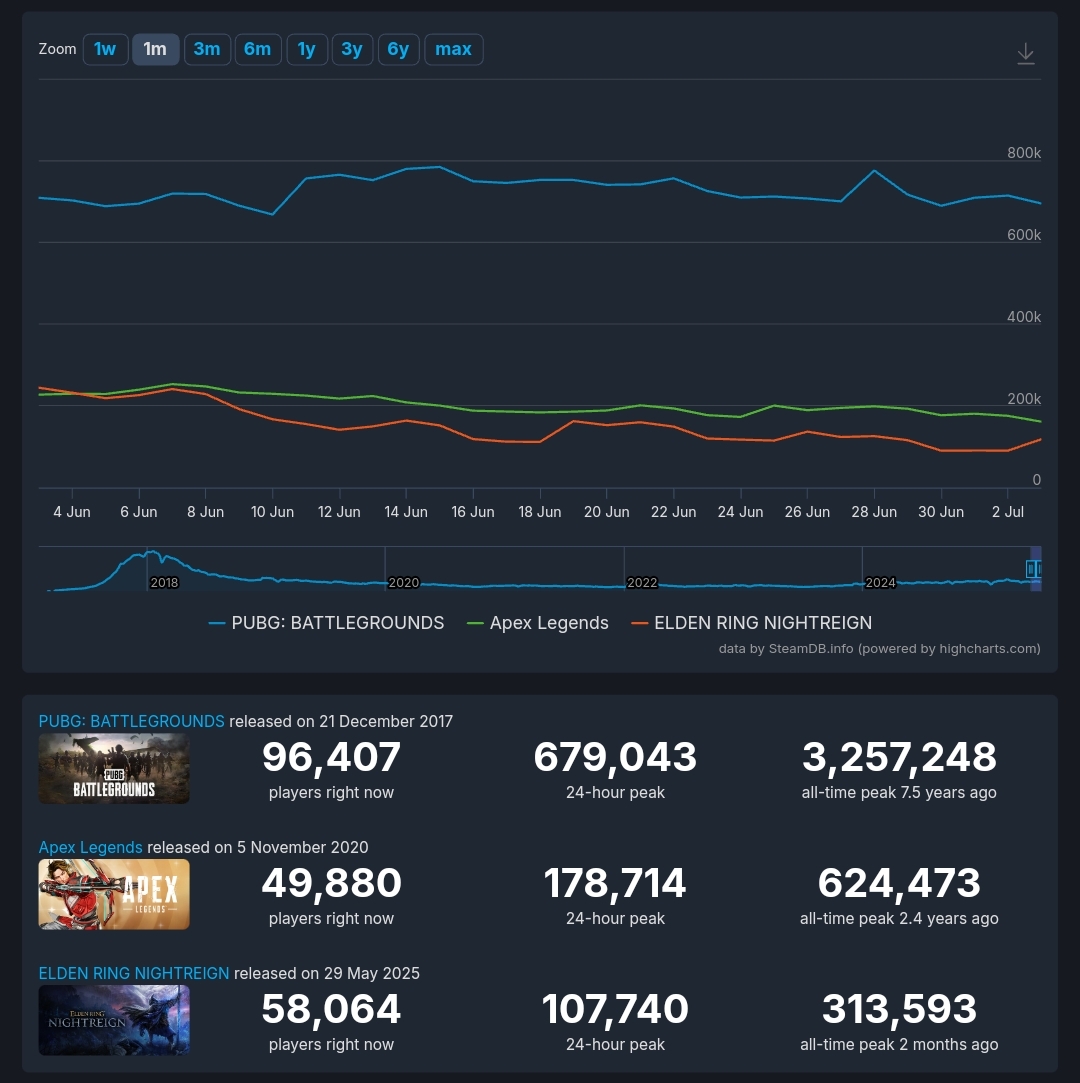The image size is (1080, 1083).
Task: Toggle PUBG: BATTLEGROUNDS series in legend
Action: (327, 623)
